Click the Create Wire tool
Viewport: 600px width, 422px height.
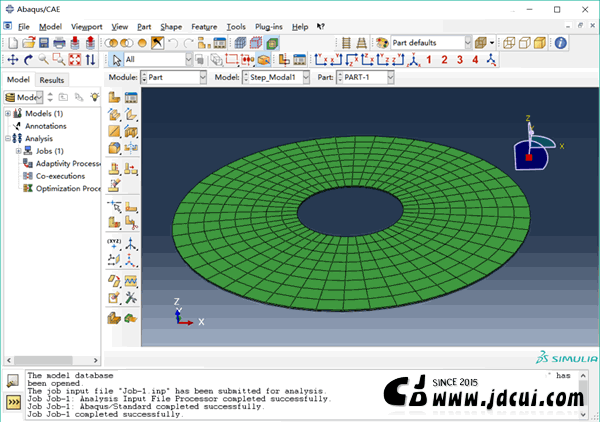(114, 131)
